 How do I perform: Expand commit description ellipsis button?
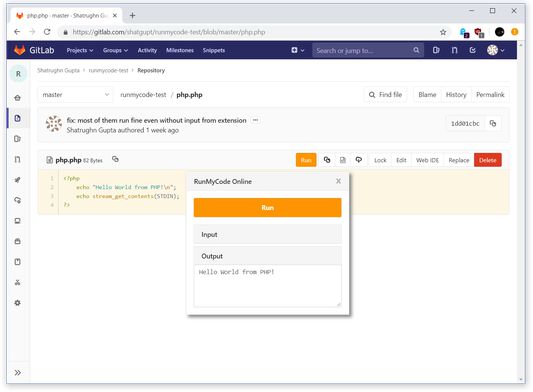point(255,120)
